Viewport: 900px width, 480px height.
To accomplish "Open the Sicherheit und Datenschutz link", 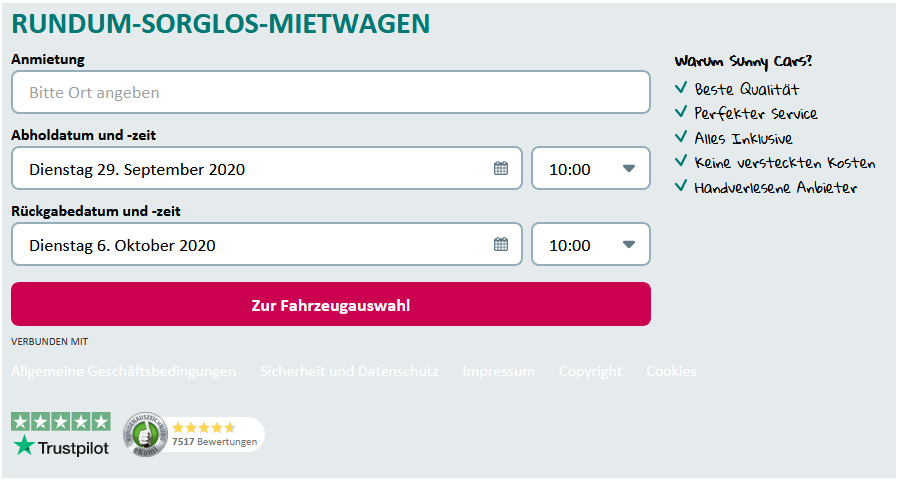I will 349,371.
